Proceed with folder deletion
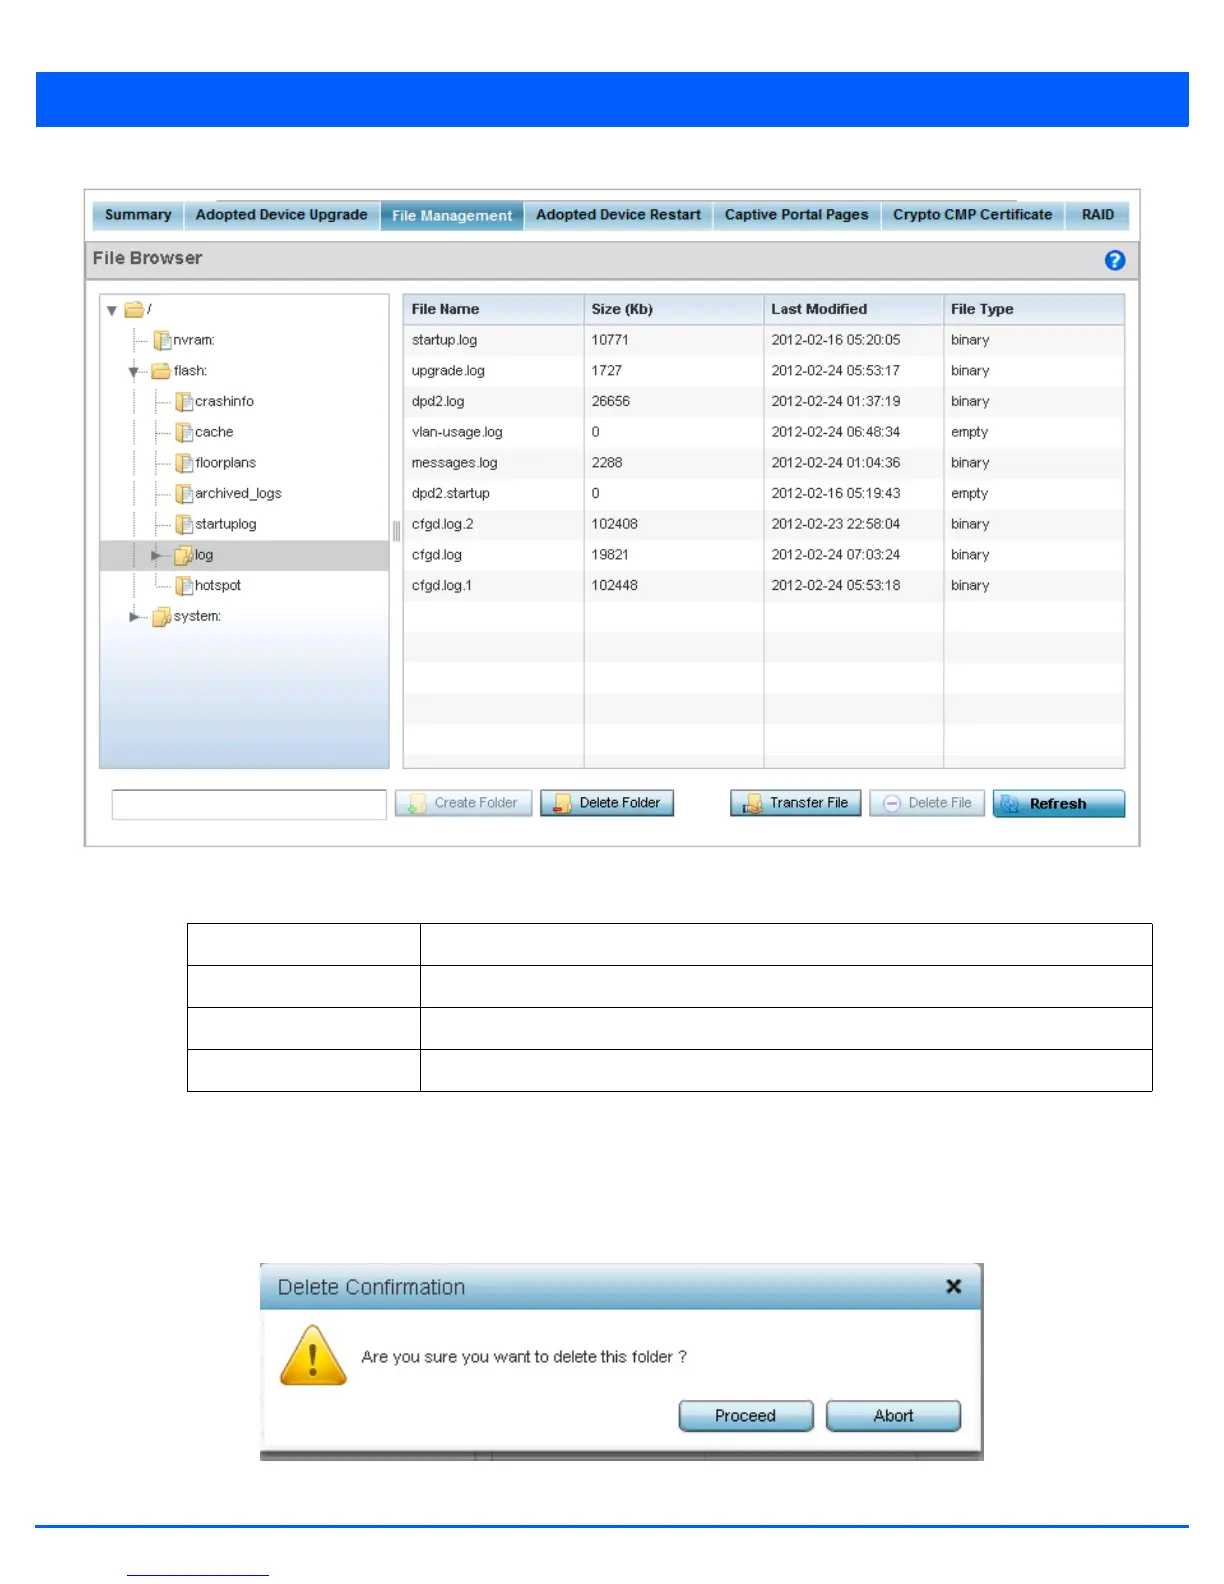 pos(746,1416)
